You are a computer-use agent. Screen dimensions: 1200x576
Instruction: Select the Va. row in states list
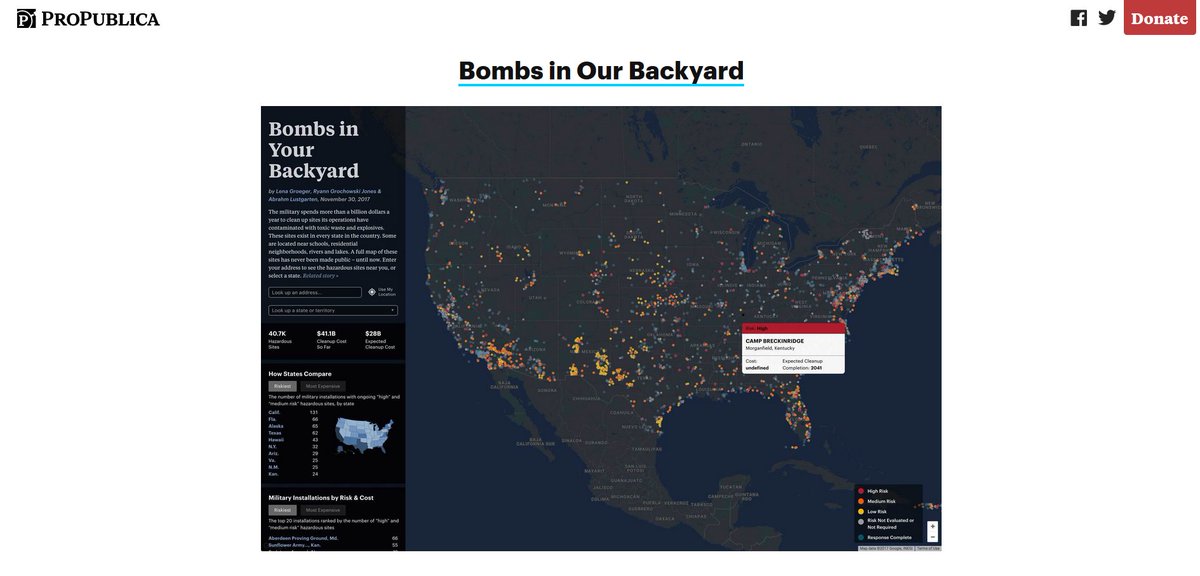[x=293, y=460]
